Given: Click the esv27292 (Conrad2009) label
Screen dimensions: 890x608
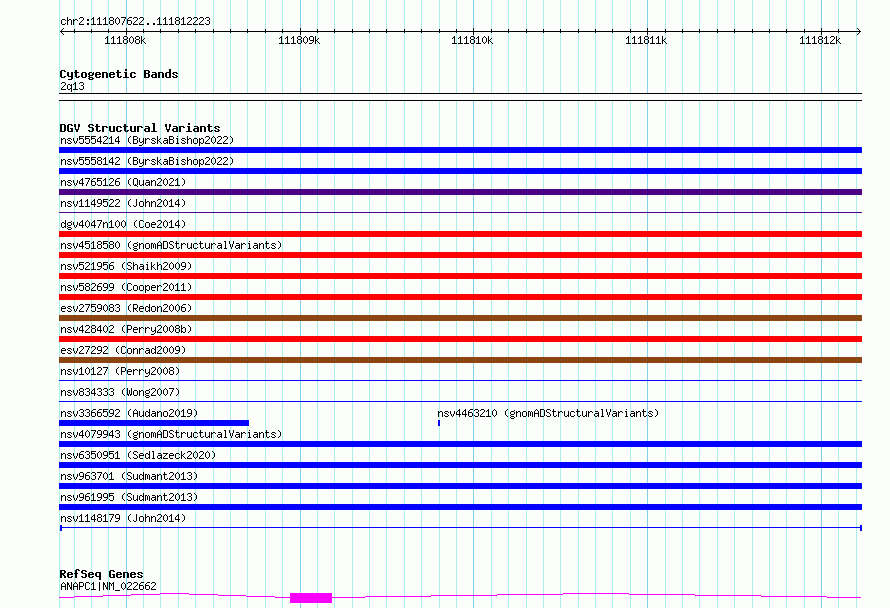Looking at the screenshot, I should pyautogui.click(x=123, y=350).
